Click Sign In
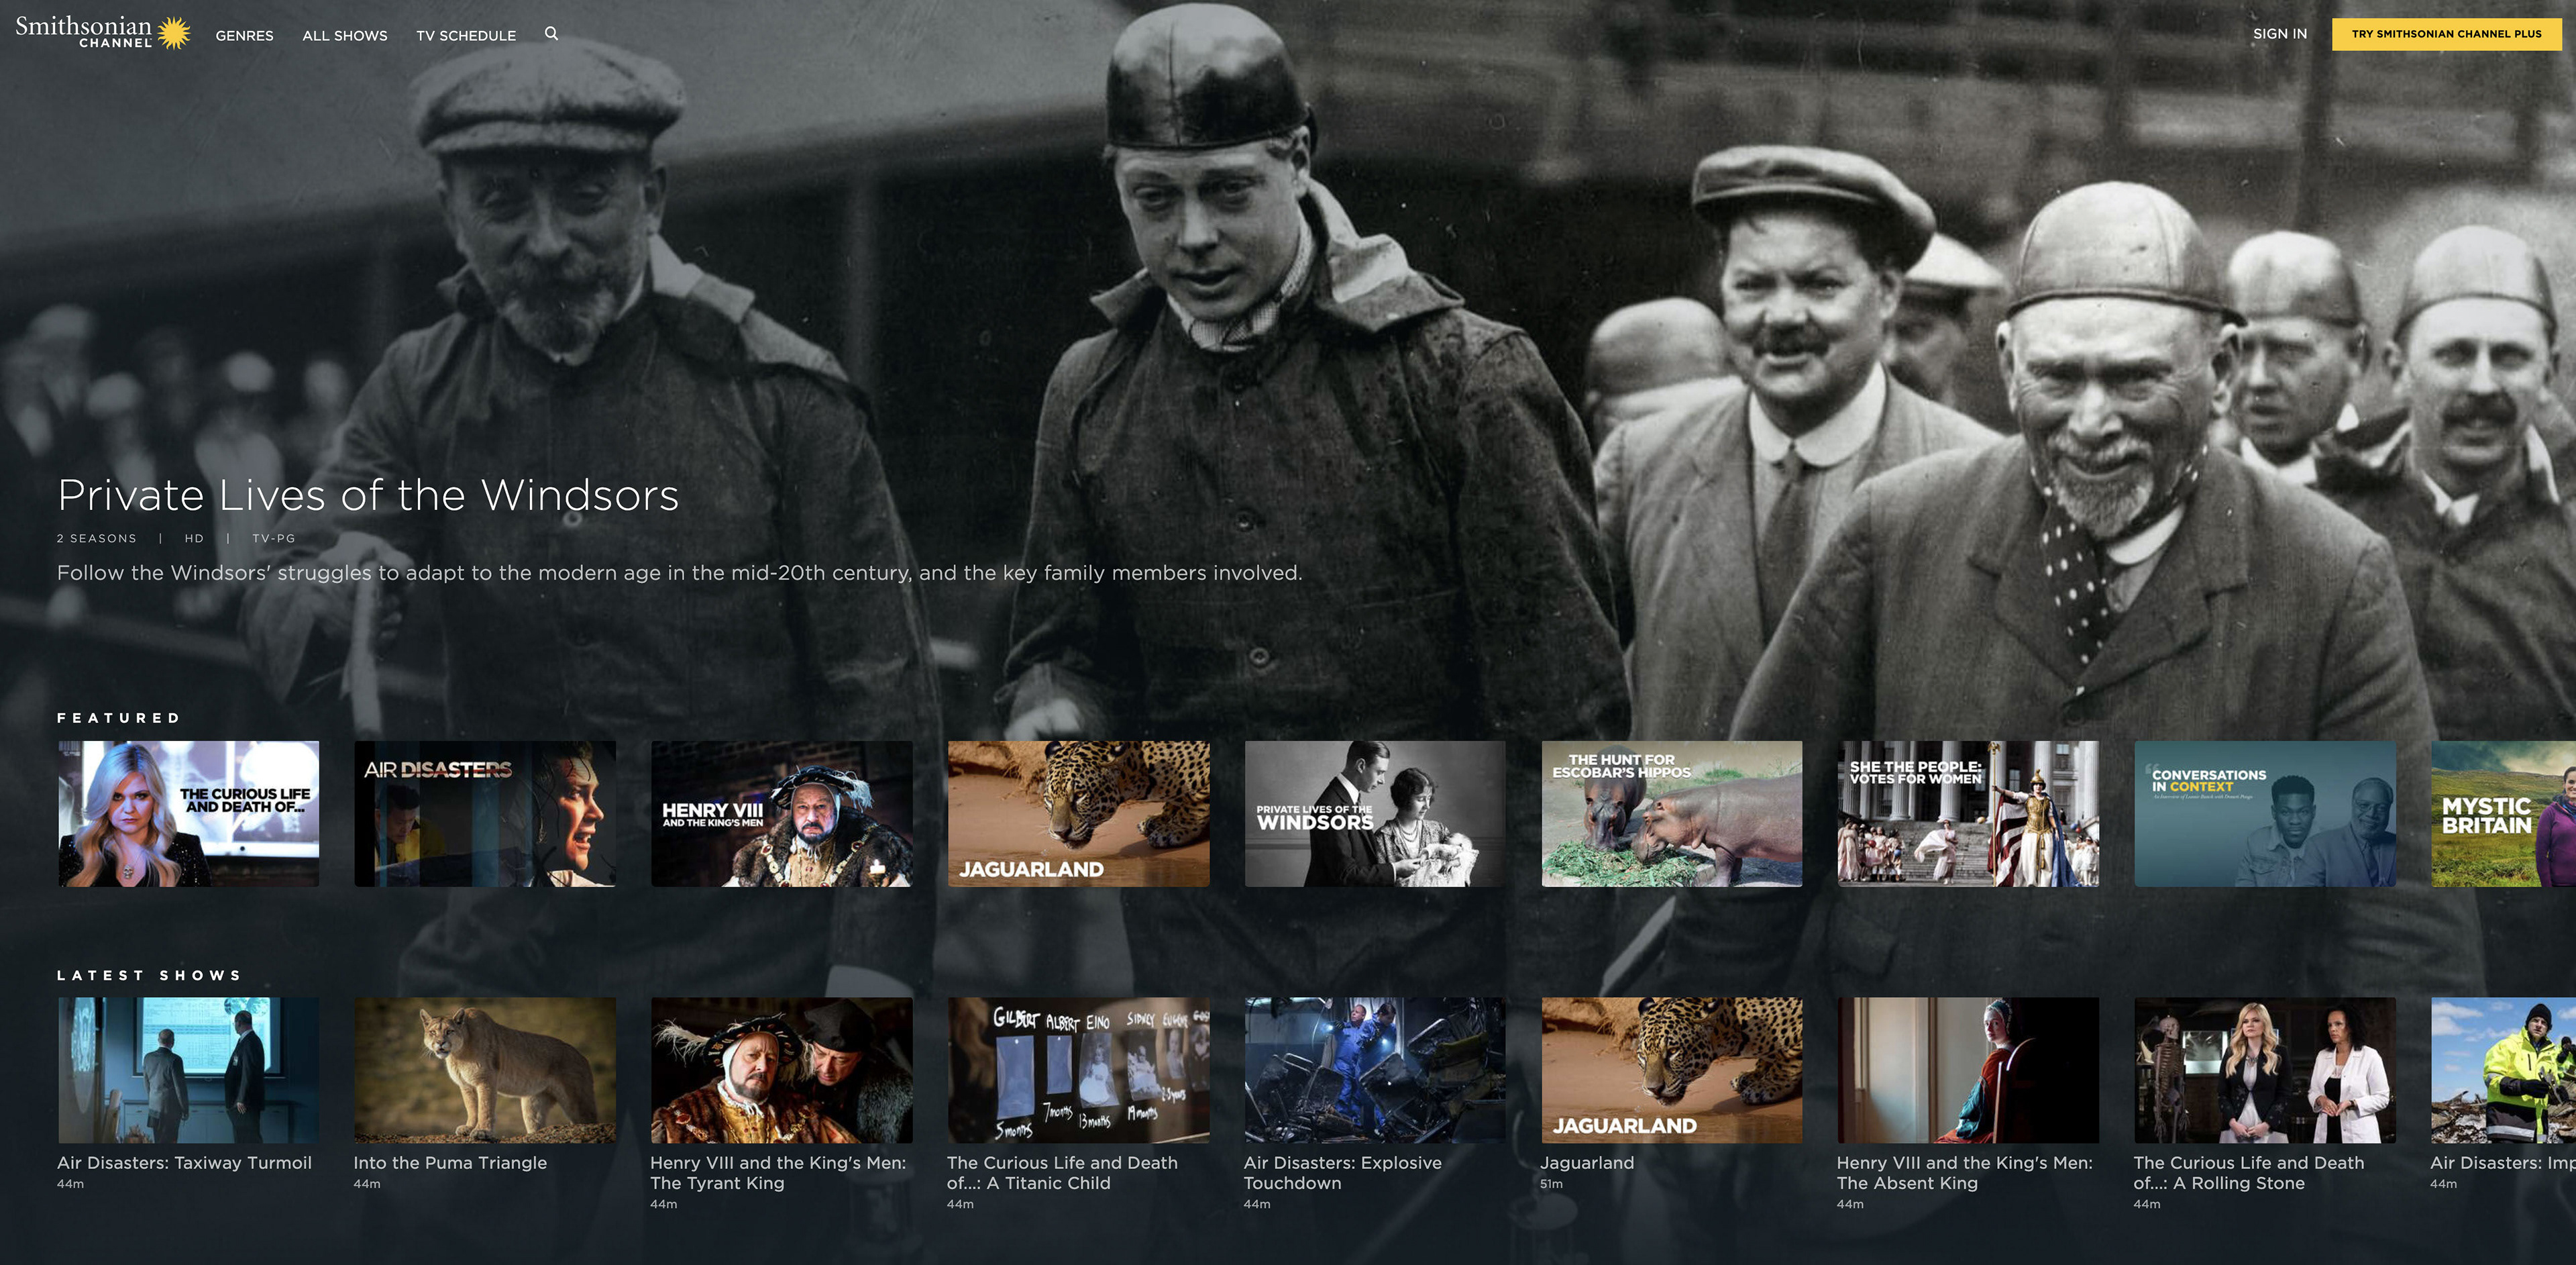The width and height of the screenshot is (2576, 1265). pos(2279,34)
